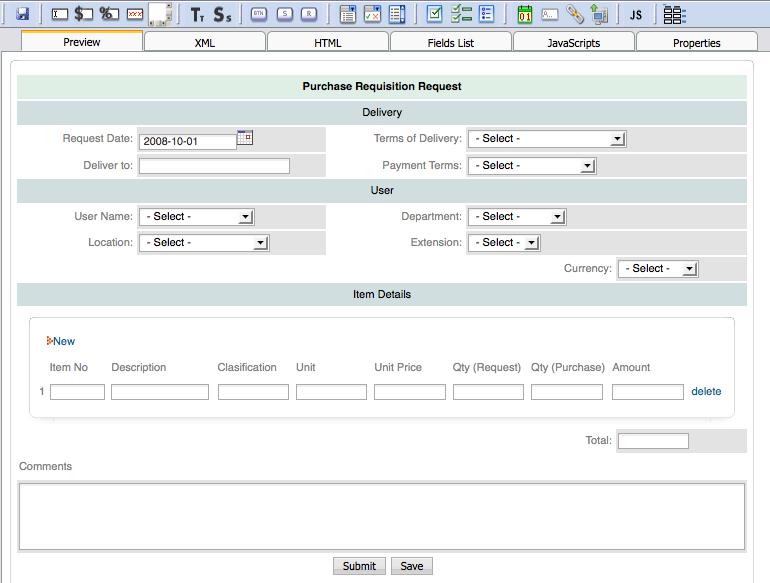Click the Amount input in row 1

648,392
